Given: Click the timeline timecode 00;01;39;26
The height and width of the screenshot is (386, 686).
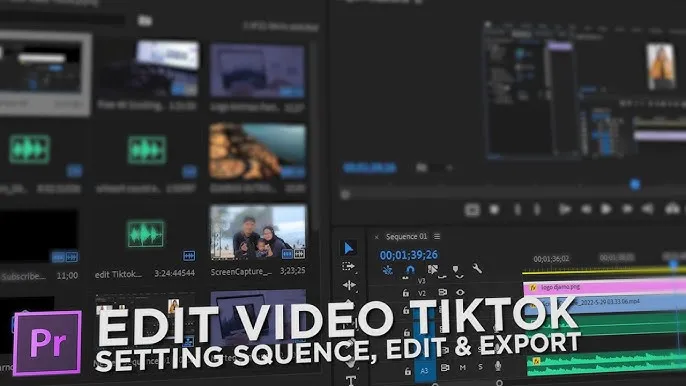Looking at the screenshot, I should (409, 255).
